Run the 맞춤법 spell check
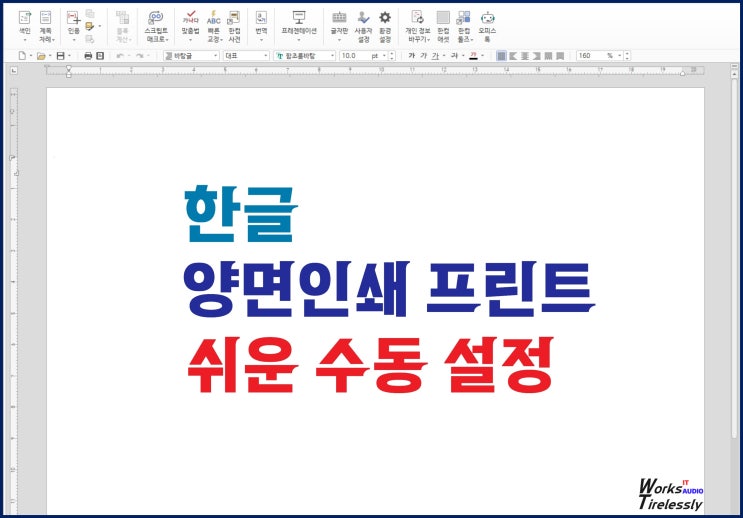Screen dimensions: 743x518 pos(190,25)
